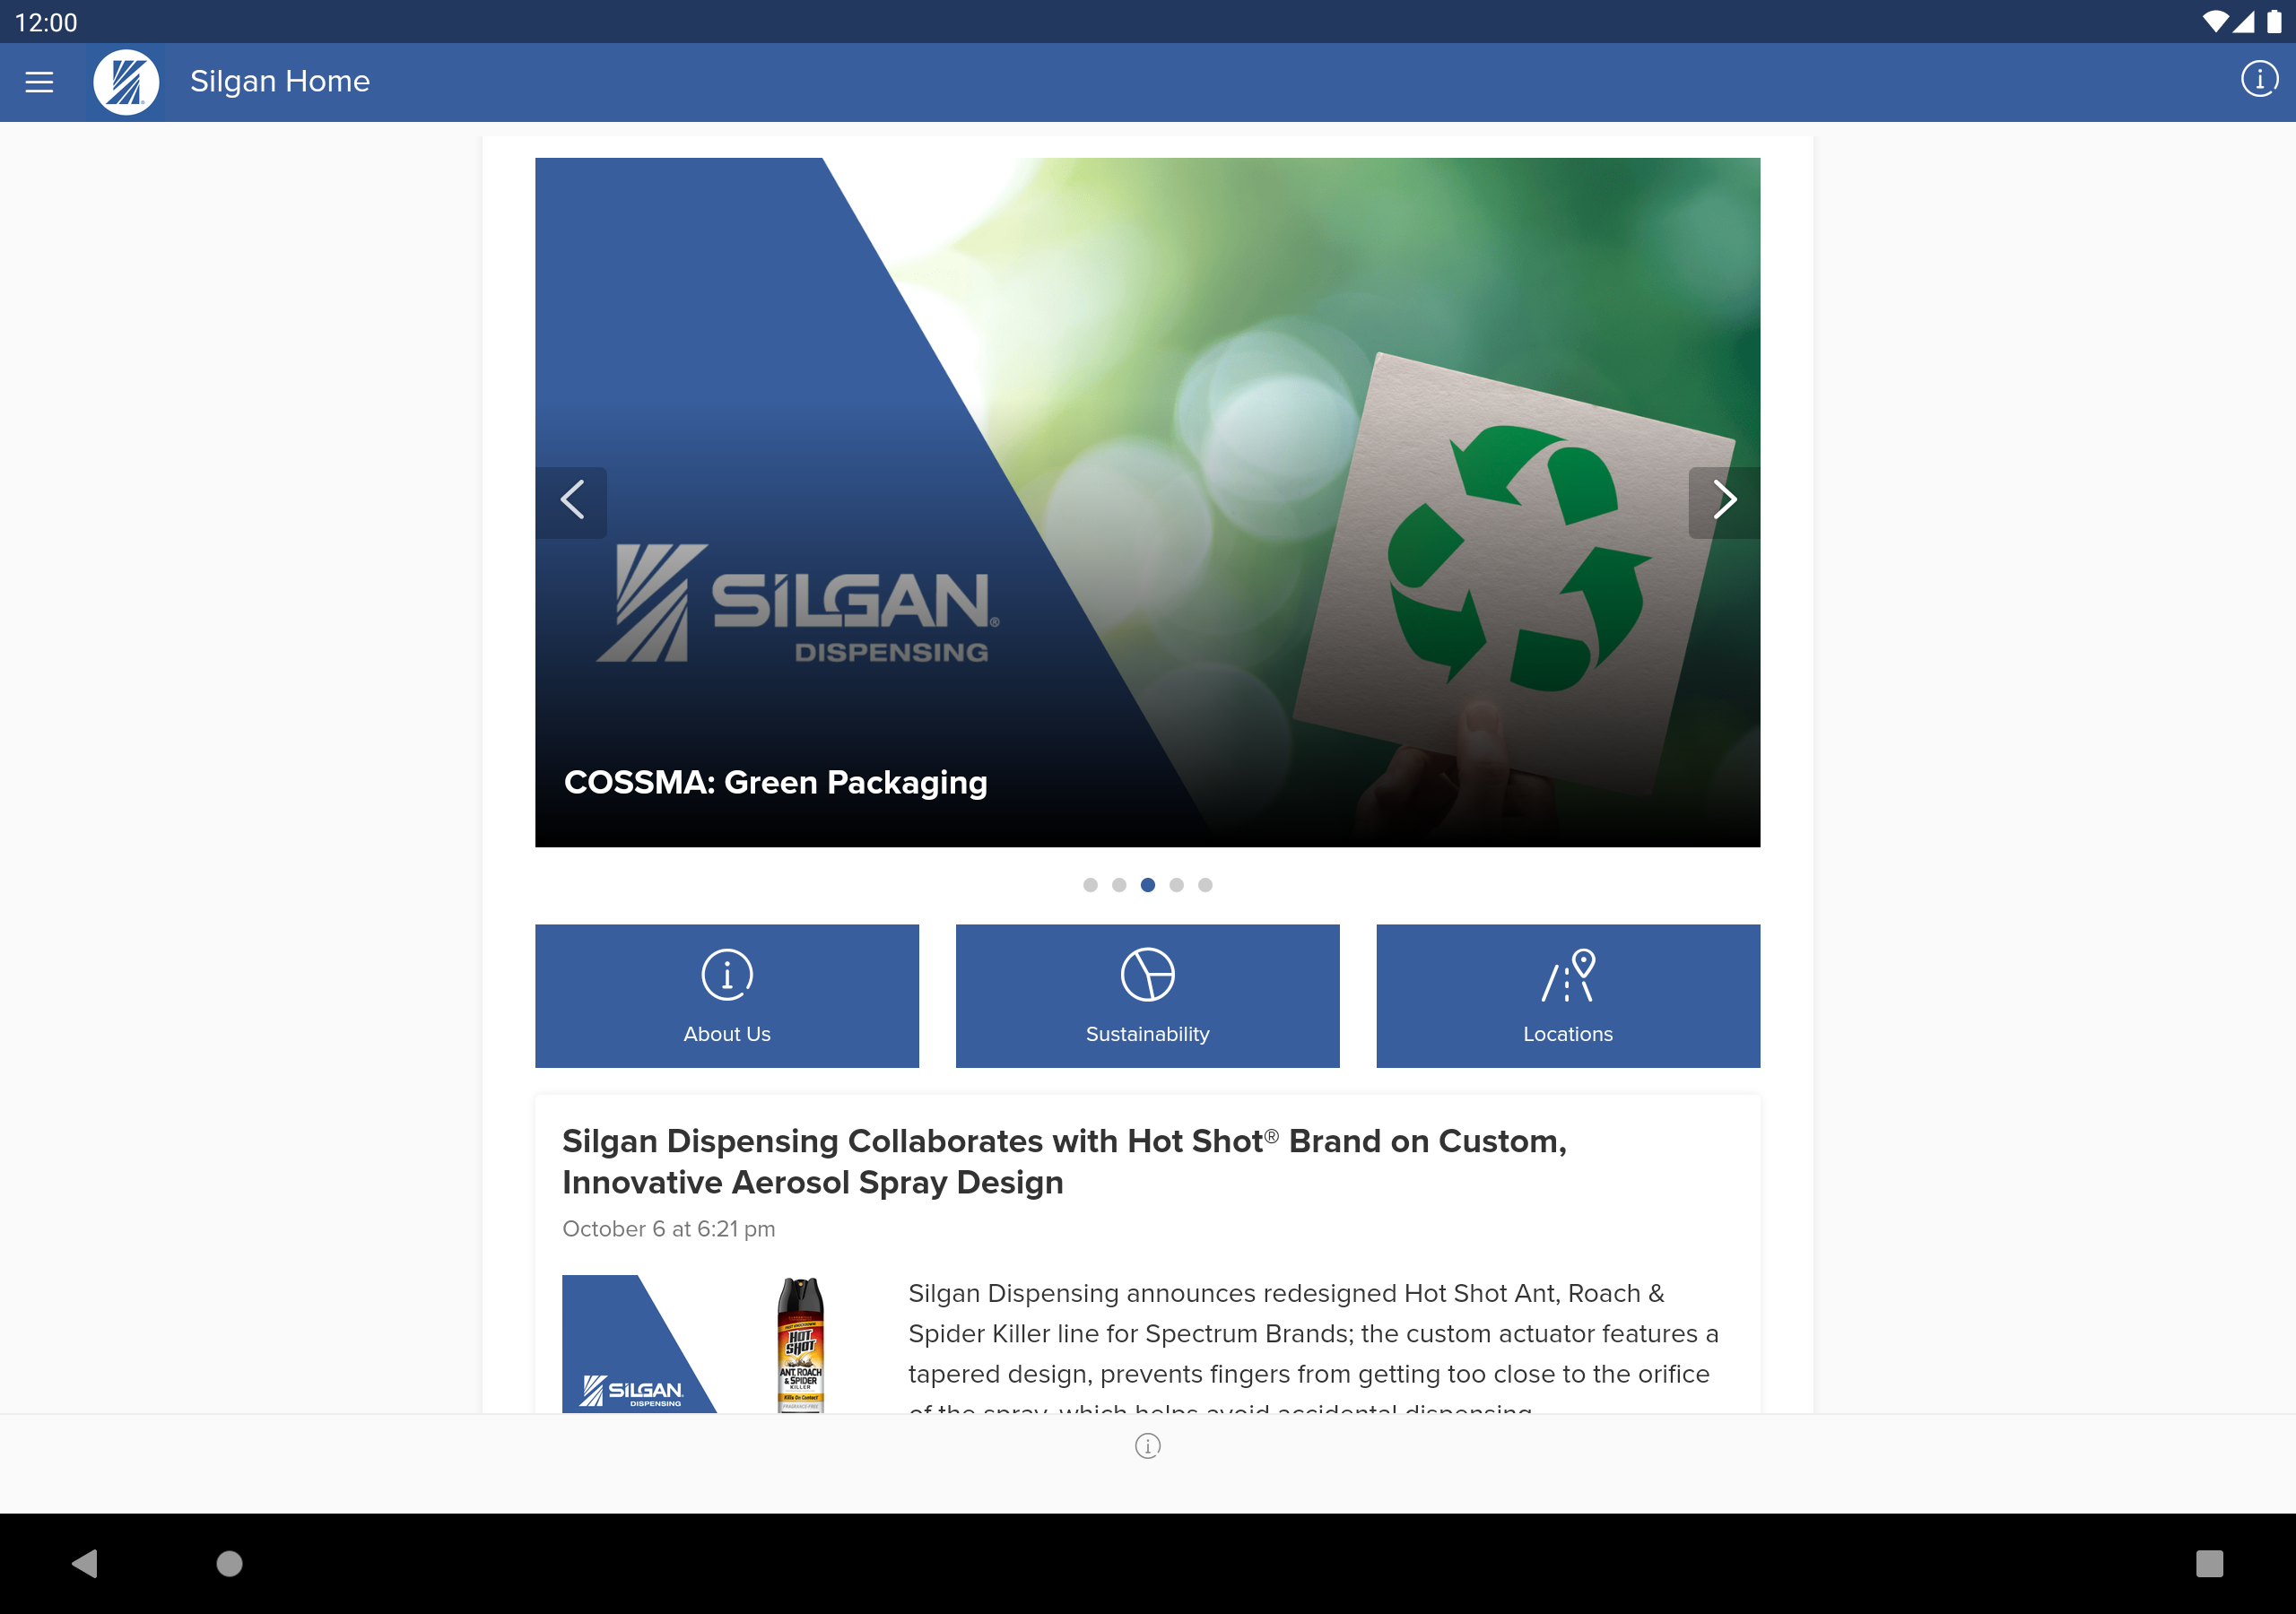Select the second carousel dot

1119,885
